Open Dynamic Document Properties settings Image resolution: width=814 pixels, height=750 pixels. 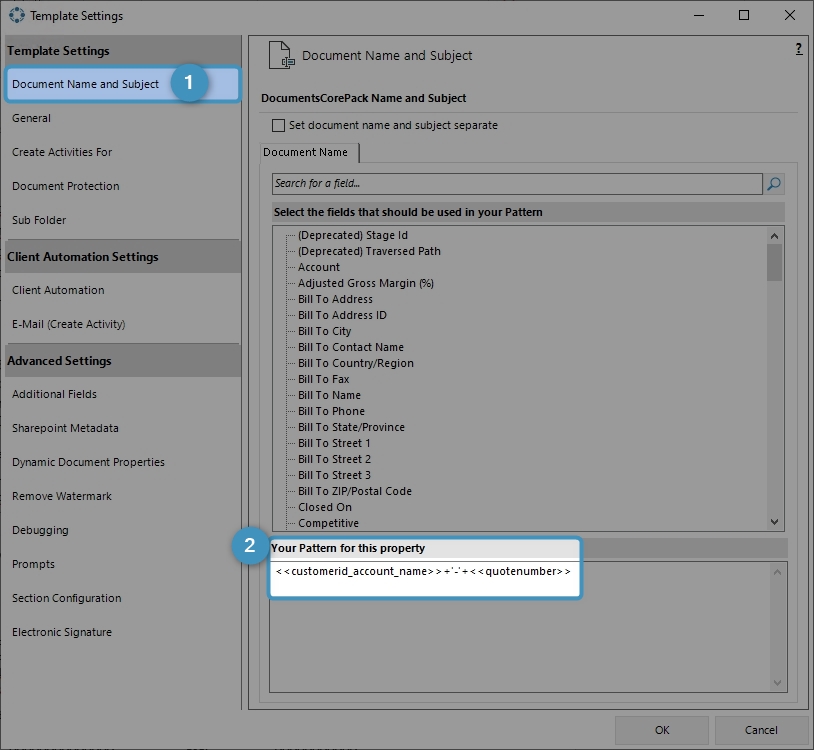pos(88,462)
